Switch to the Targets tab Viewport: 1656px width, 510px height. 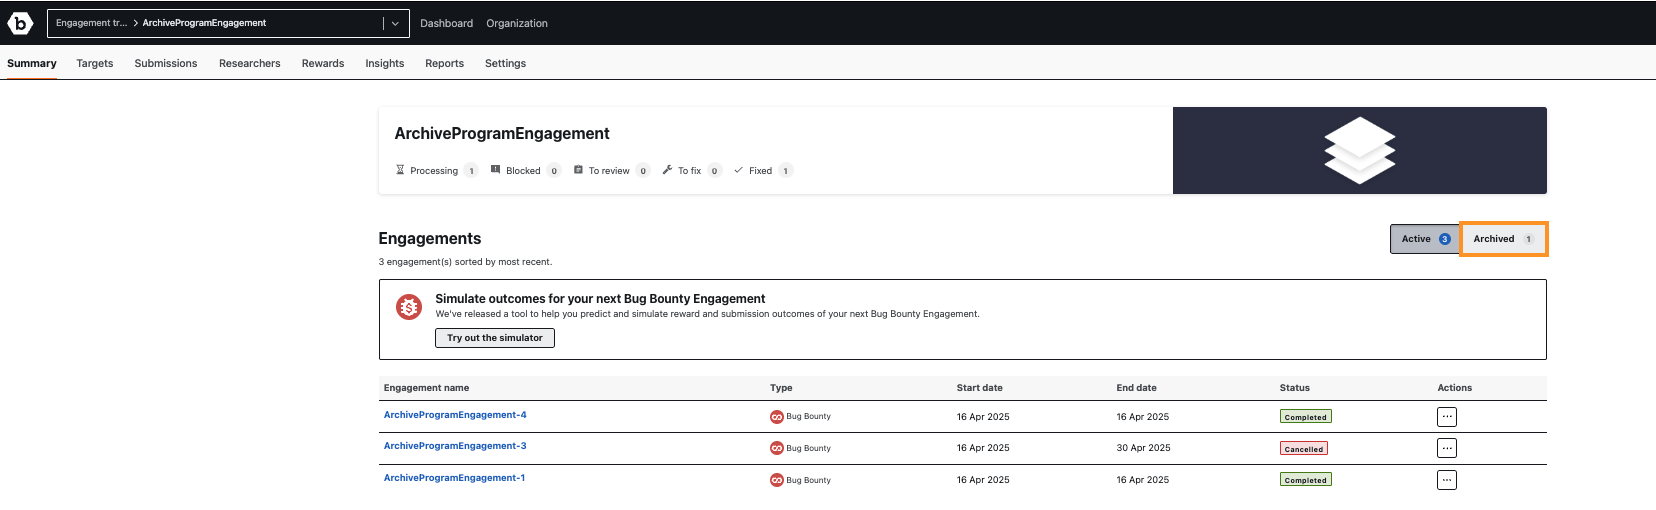95,63
